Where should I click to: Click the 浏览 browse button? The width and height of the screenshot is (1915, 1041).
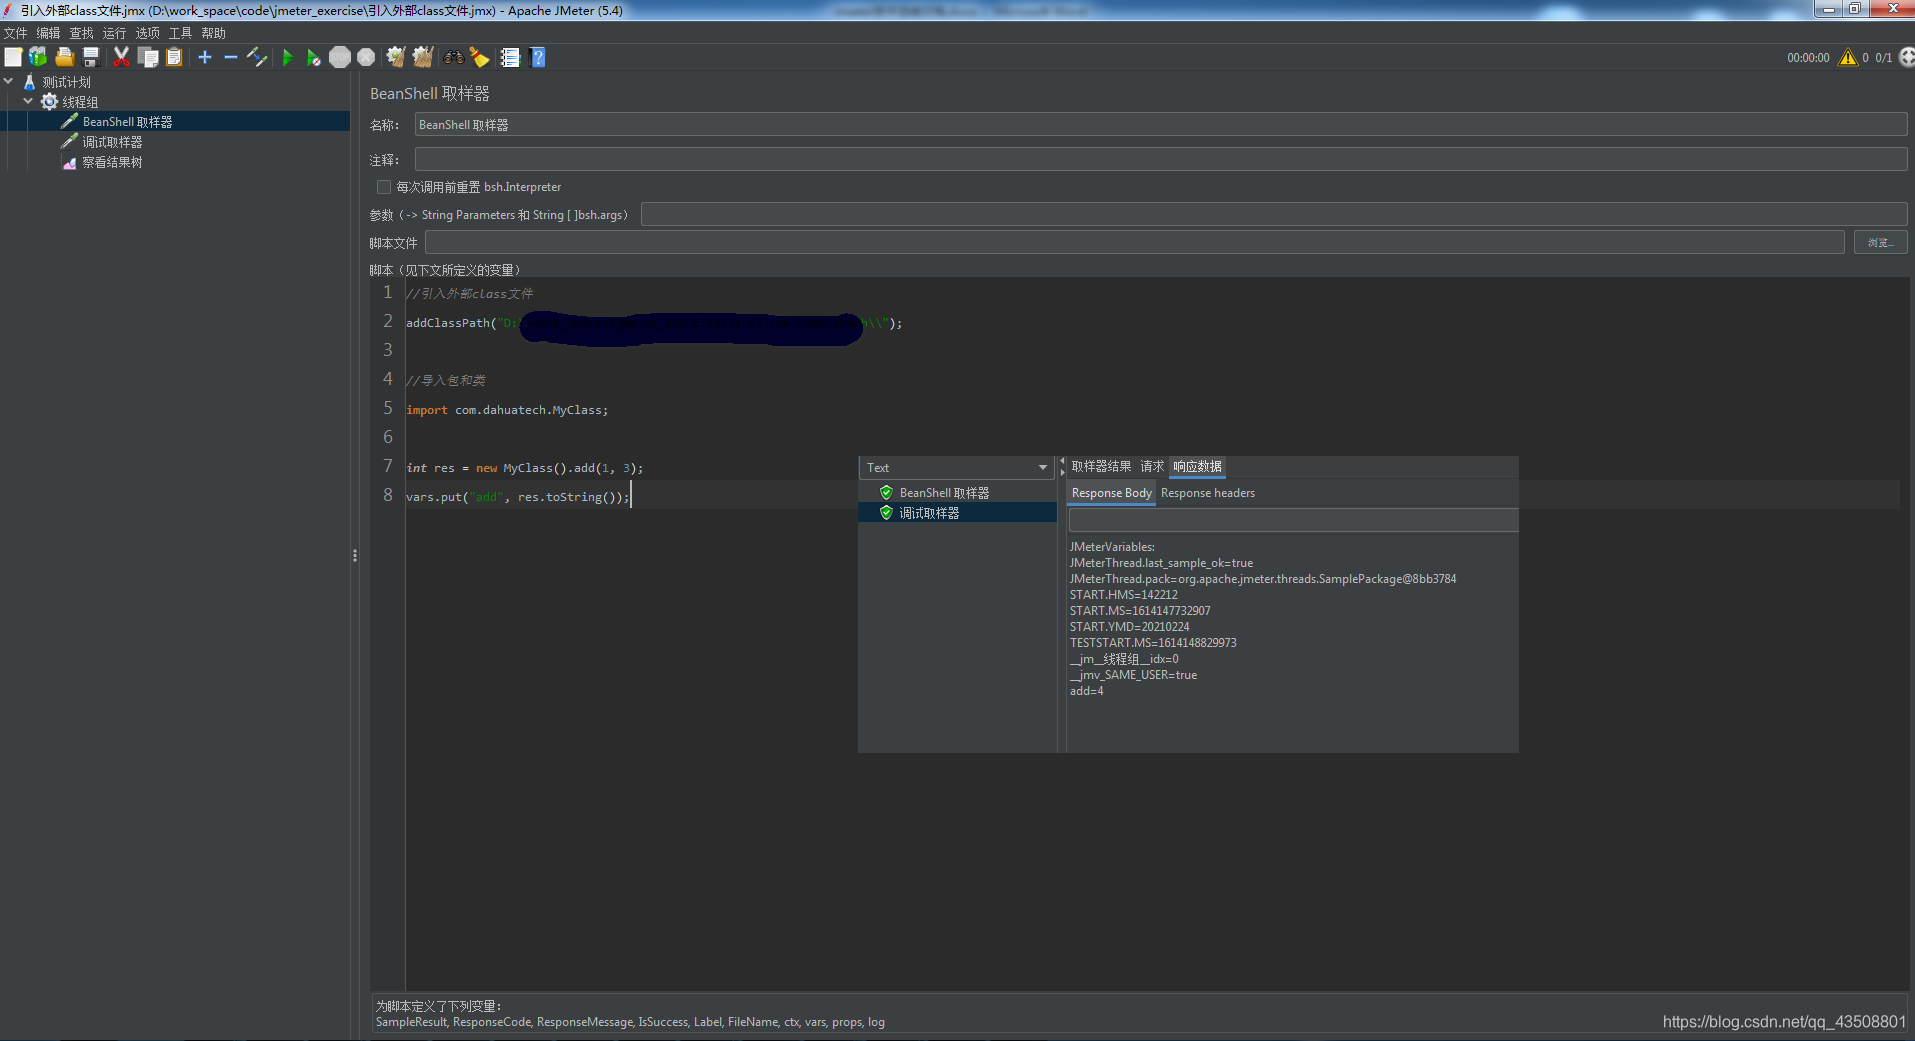point(1880,242)
